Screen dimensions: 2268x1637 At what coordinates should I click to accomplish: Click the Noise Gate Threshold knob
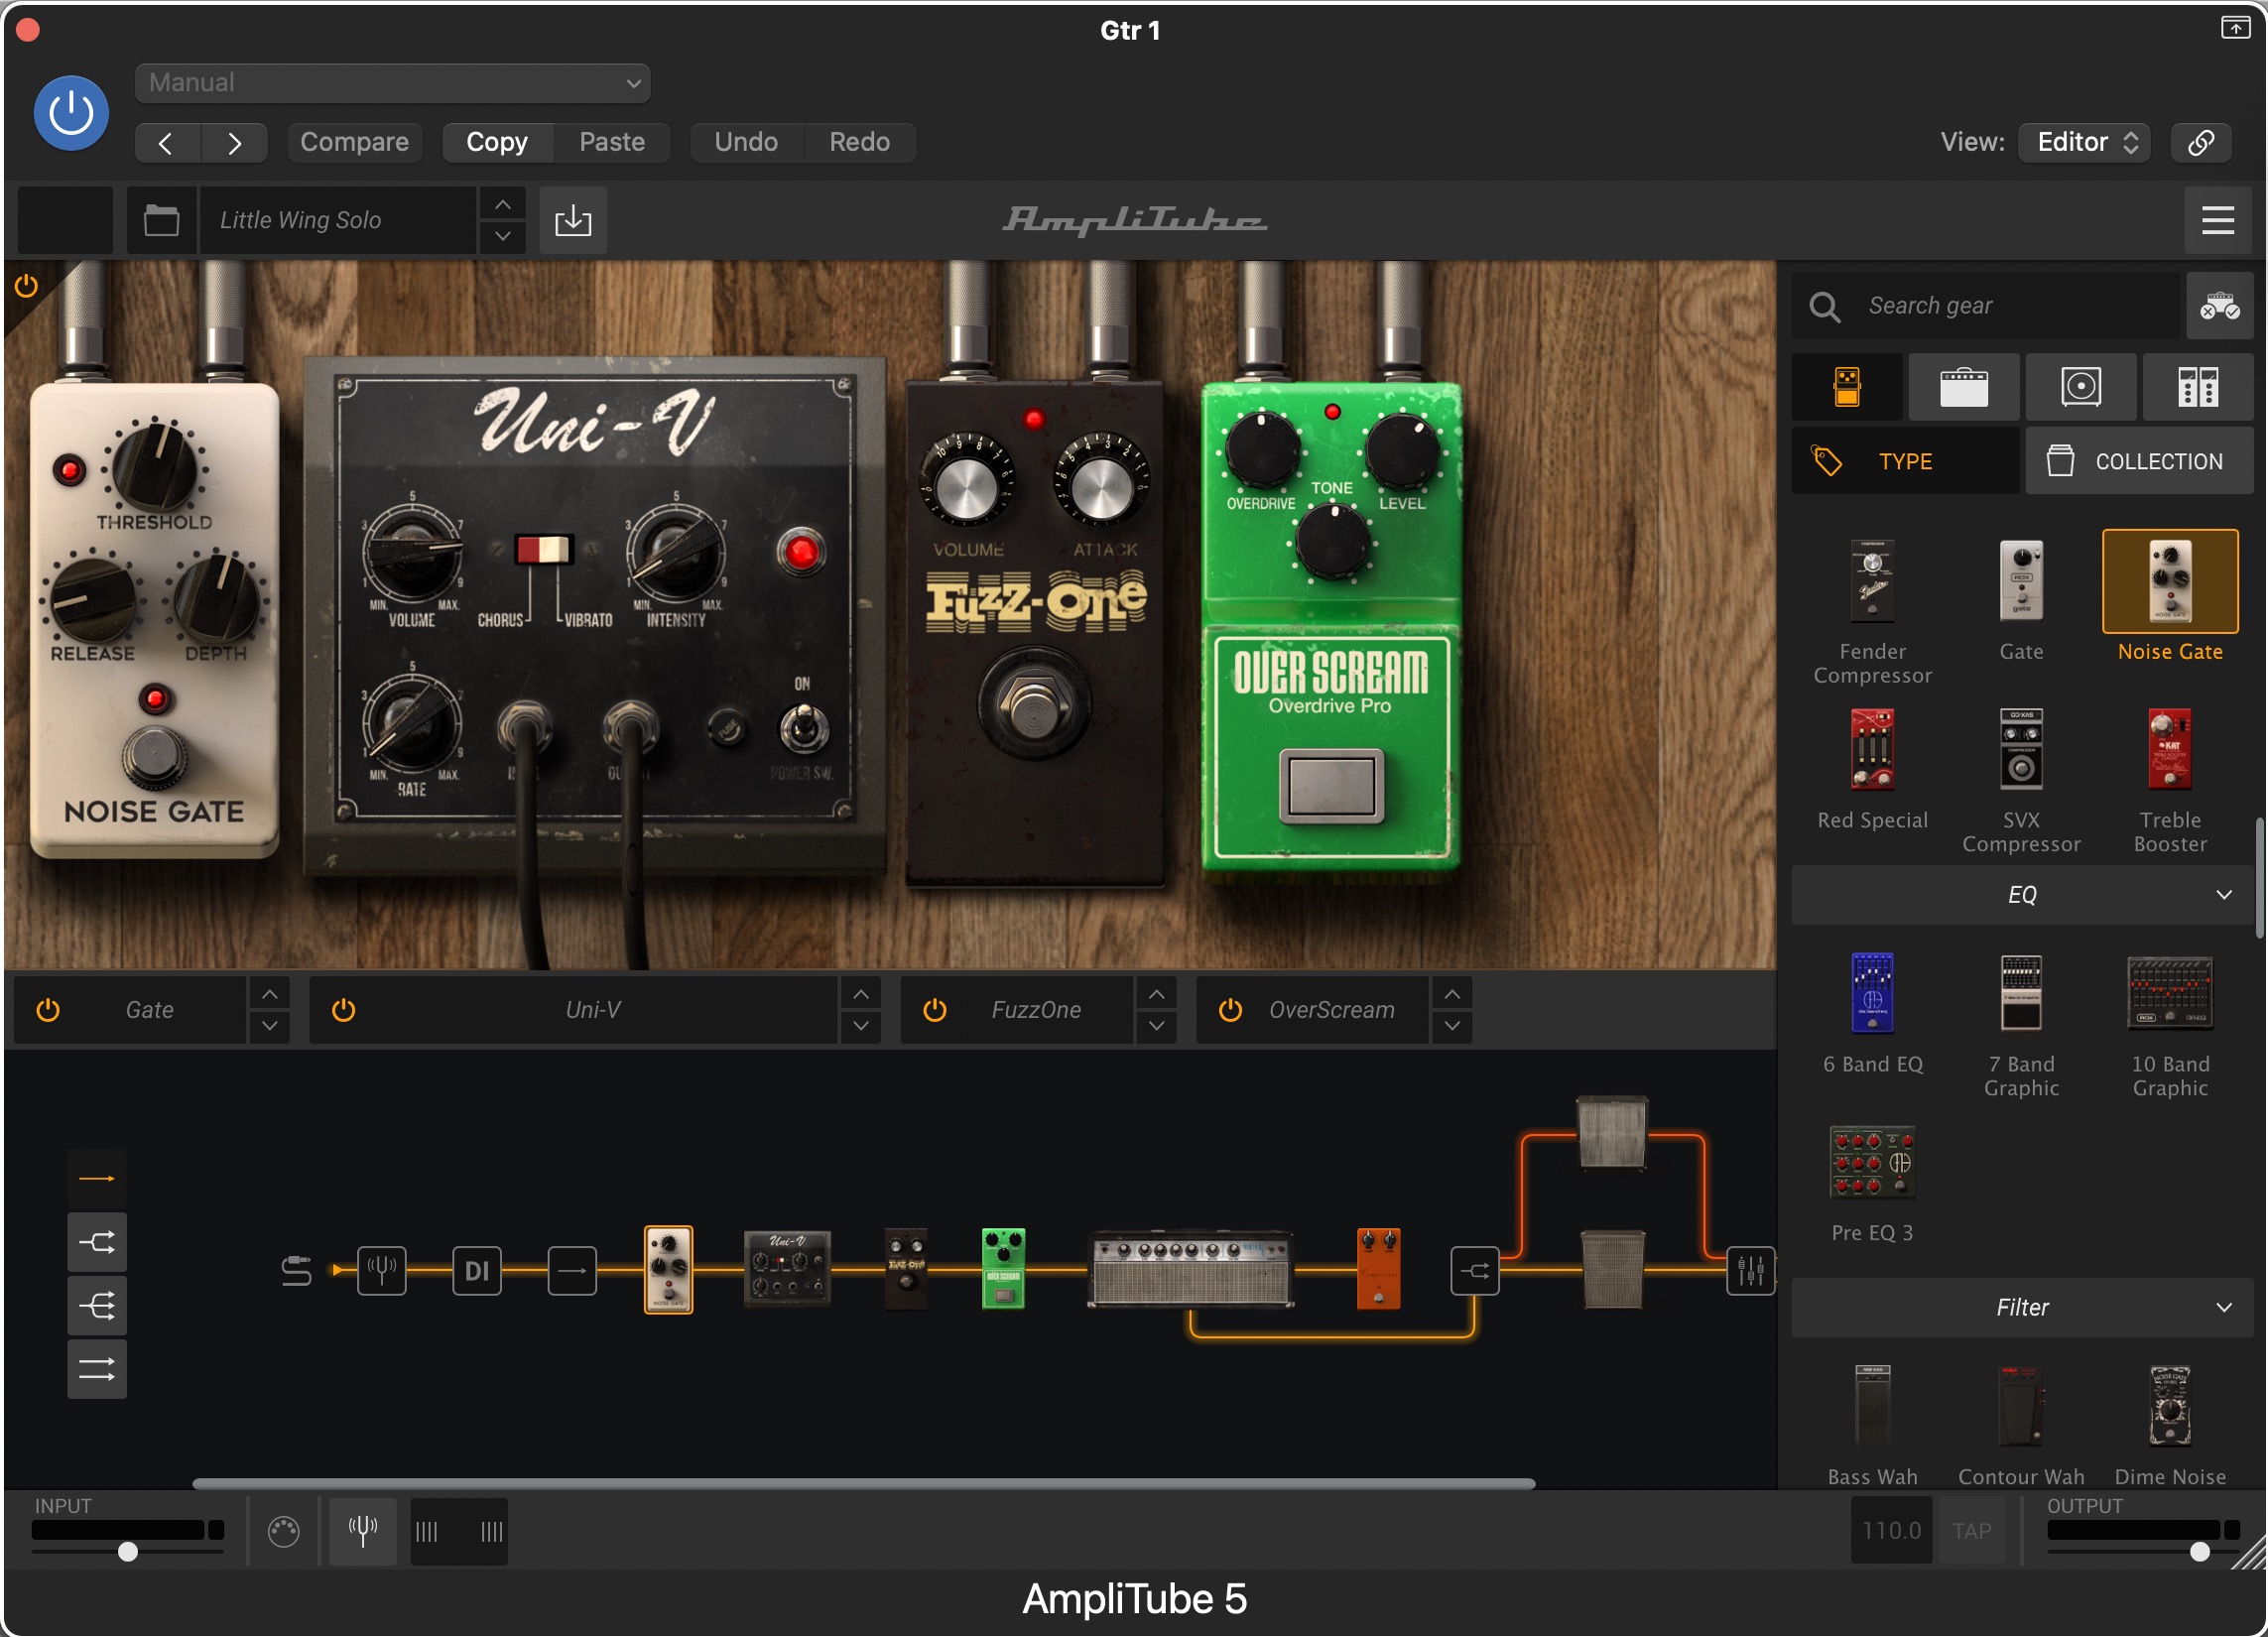155,467
